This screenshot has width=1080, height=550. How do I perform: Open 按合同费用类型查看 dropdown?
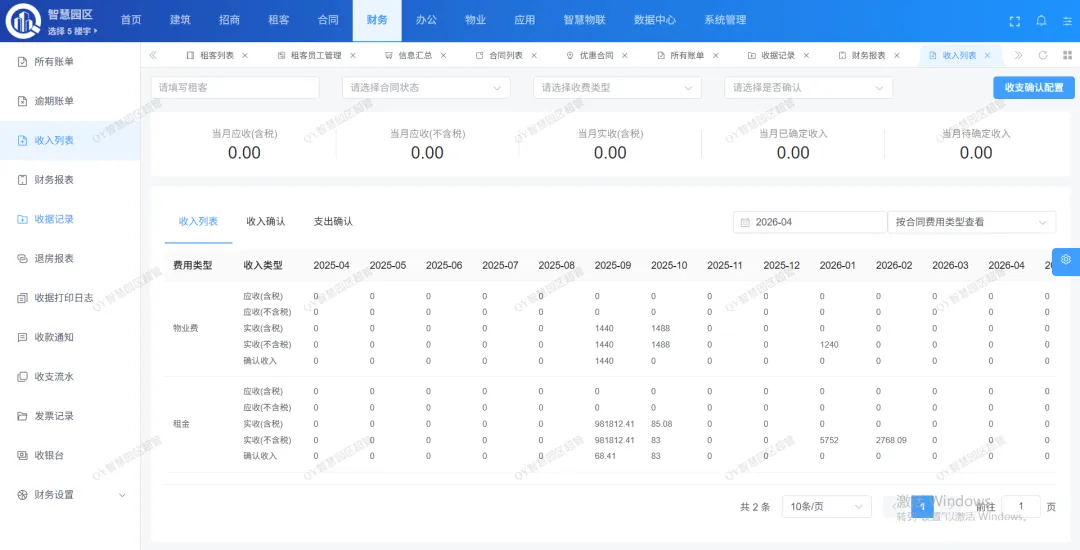click(x=972, y=222)
